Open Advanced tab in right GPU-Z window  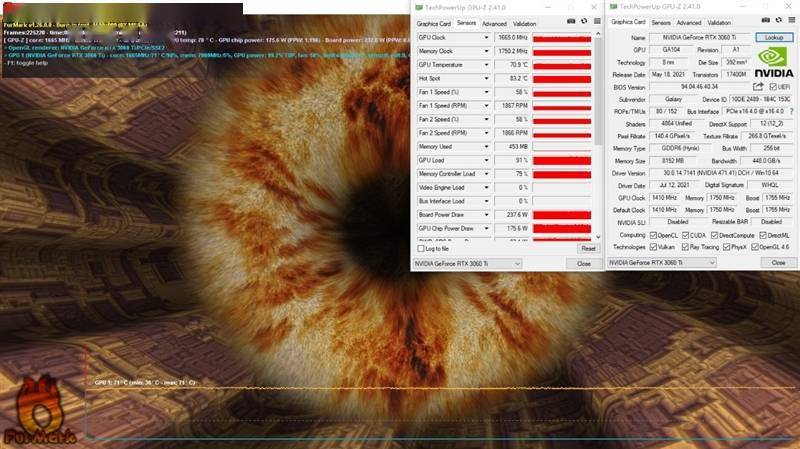(689, 22)
